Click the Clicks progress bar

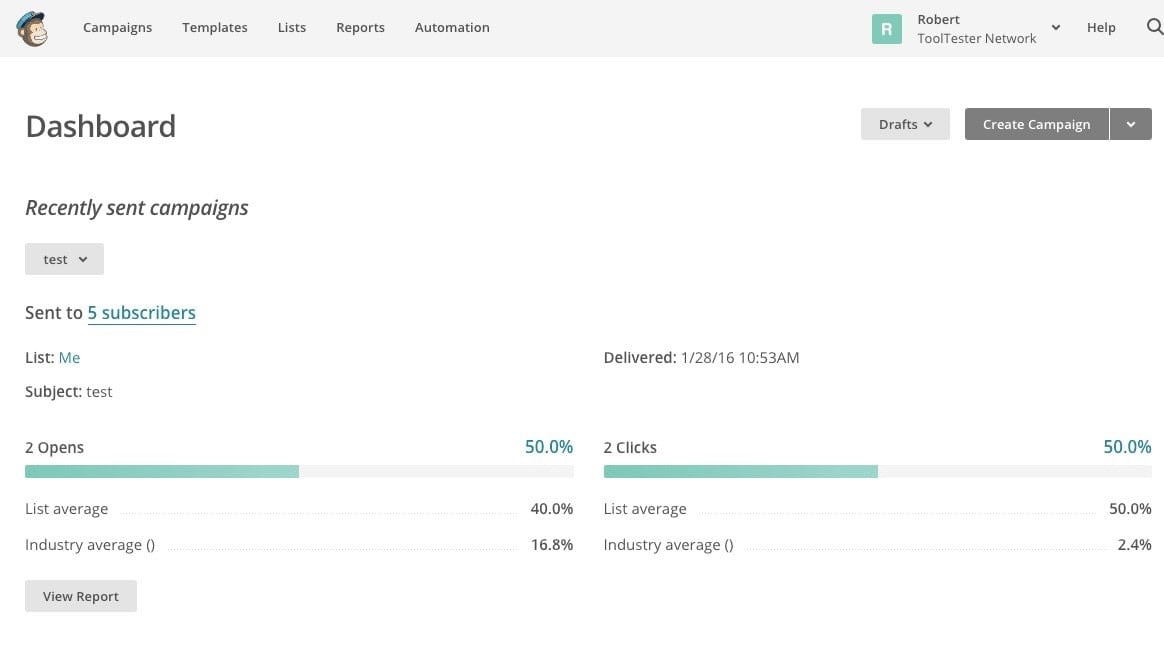click(877, 472)
